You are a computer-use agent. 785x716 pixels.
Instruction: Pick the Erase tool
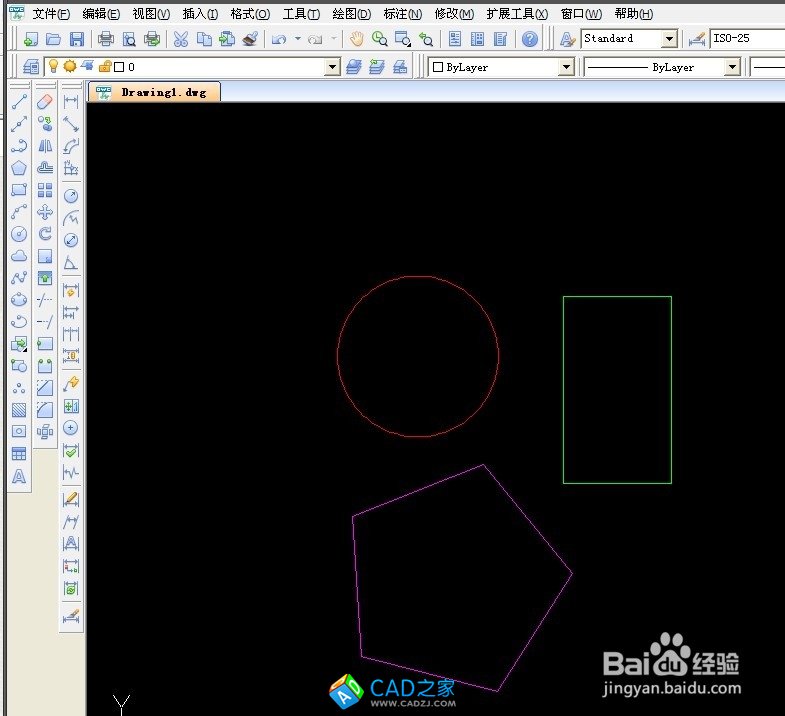click(45, 102)
